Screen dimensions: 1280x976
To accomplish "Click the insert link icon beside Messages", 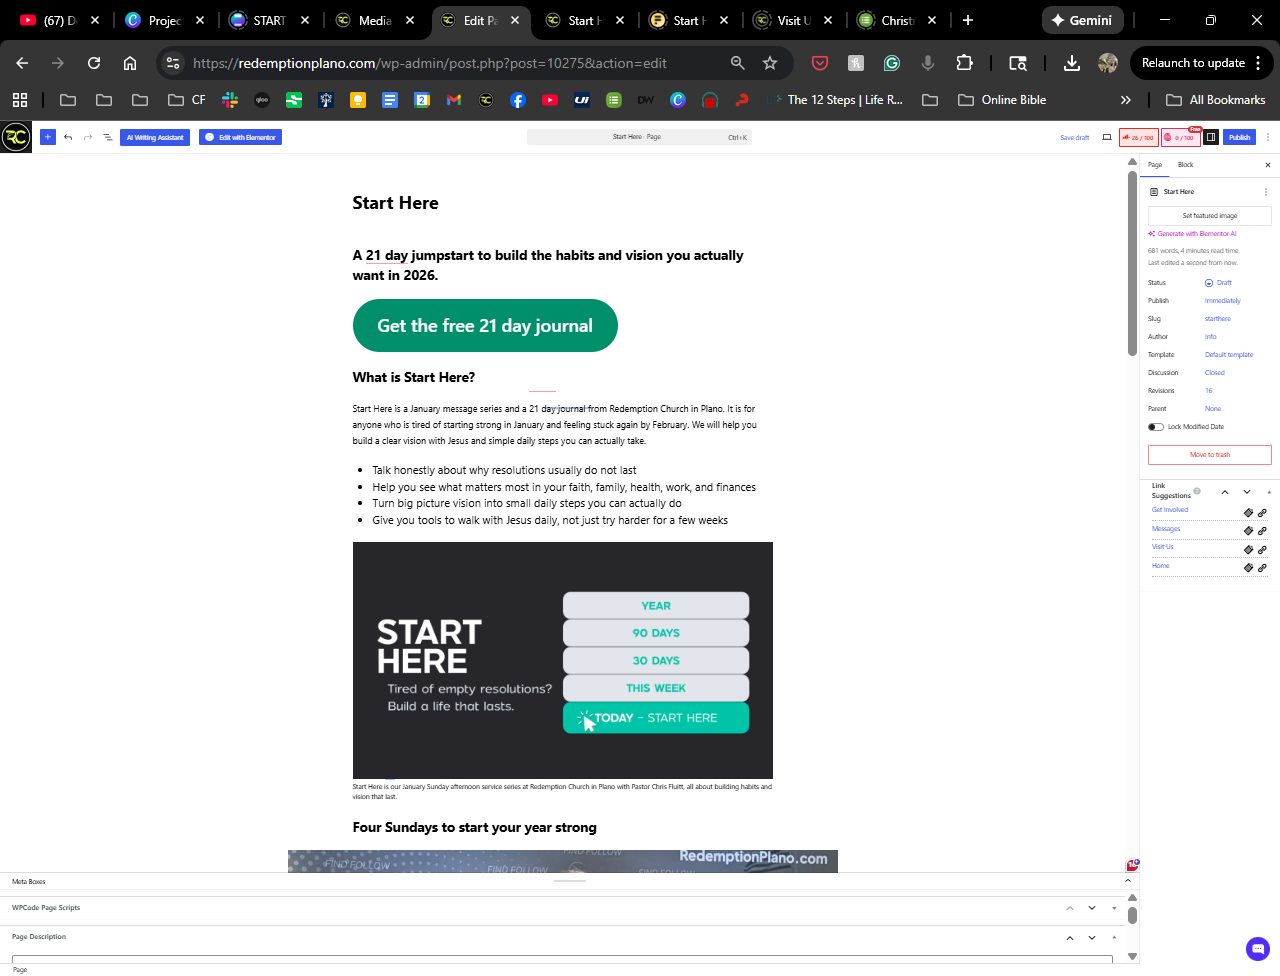I will click(1262, 531).
